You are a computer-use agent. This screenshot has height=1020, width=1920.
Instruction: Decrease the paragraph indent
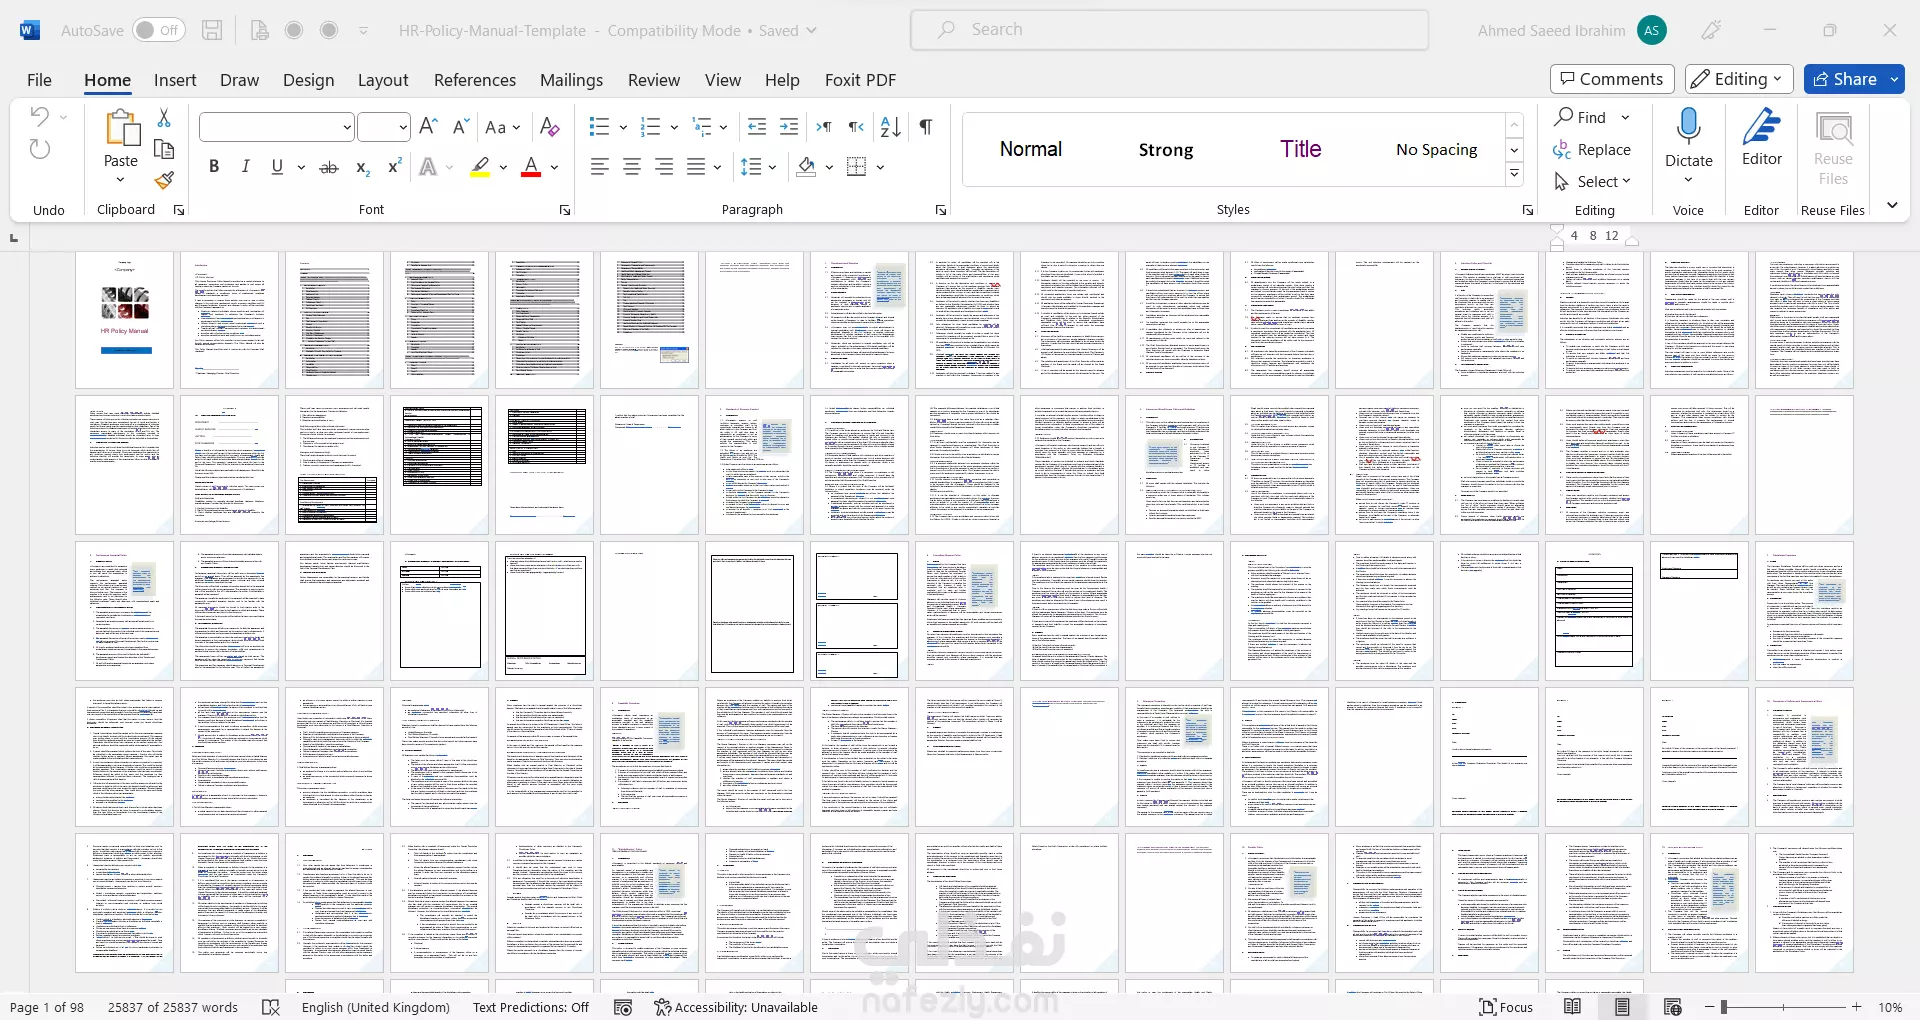tap(757, 126)
